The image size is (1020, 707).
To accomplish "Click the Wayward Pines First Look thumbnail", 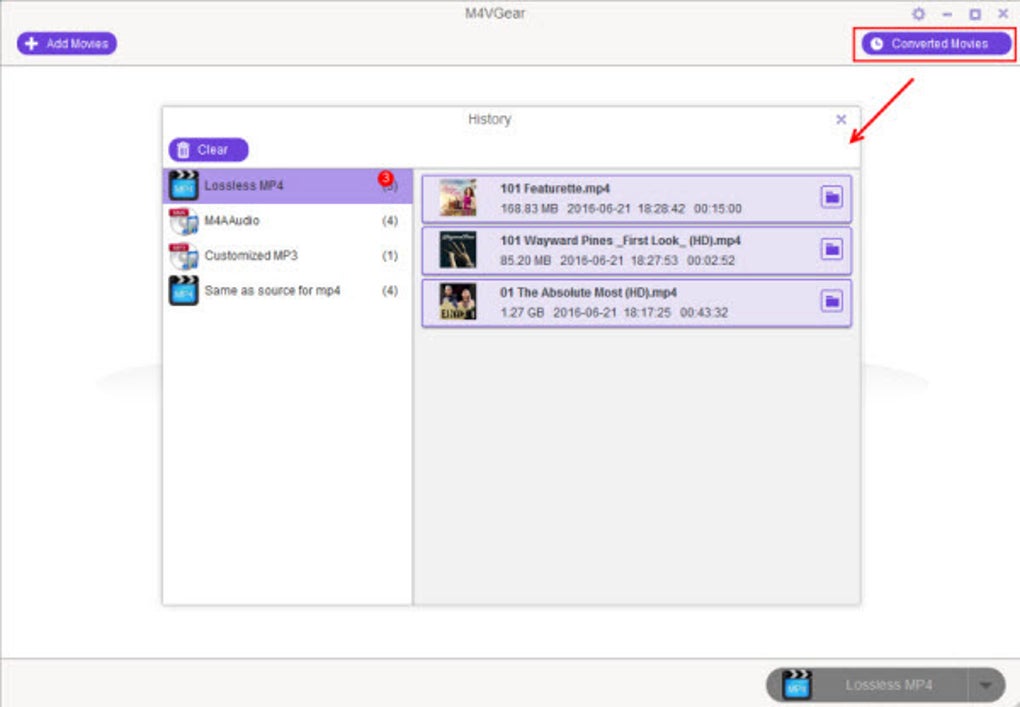I will click(x=458, y=250).
